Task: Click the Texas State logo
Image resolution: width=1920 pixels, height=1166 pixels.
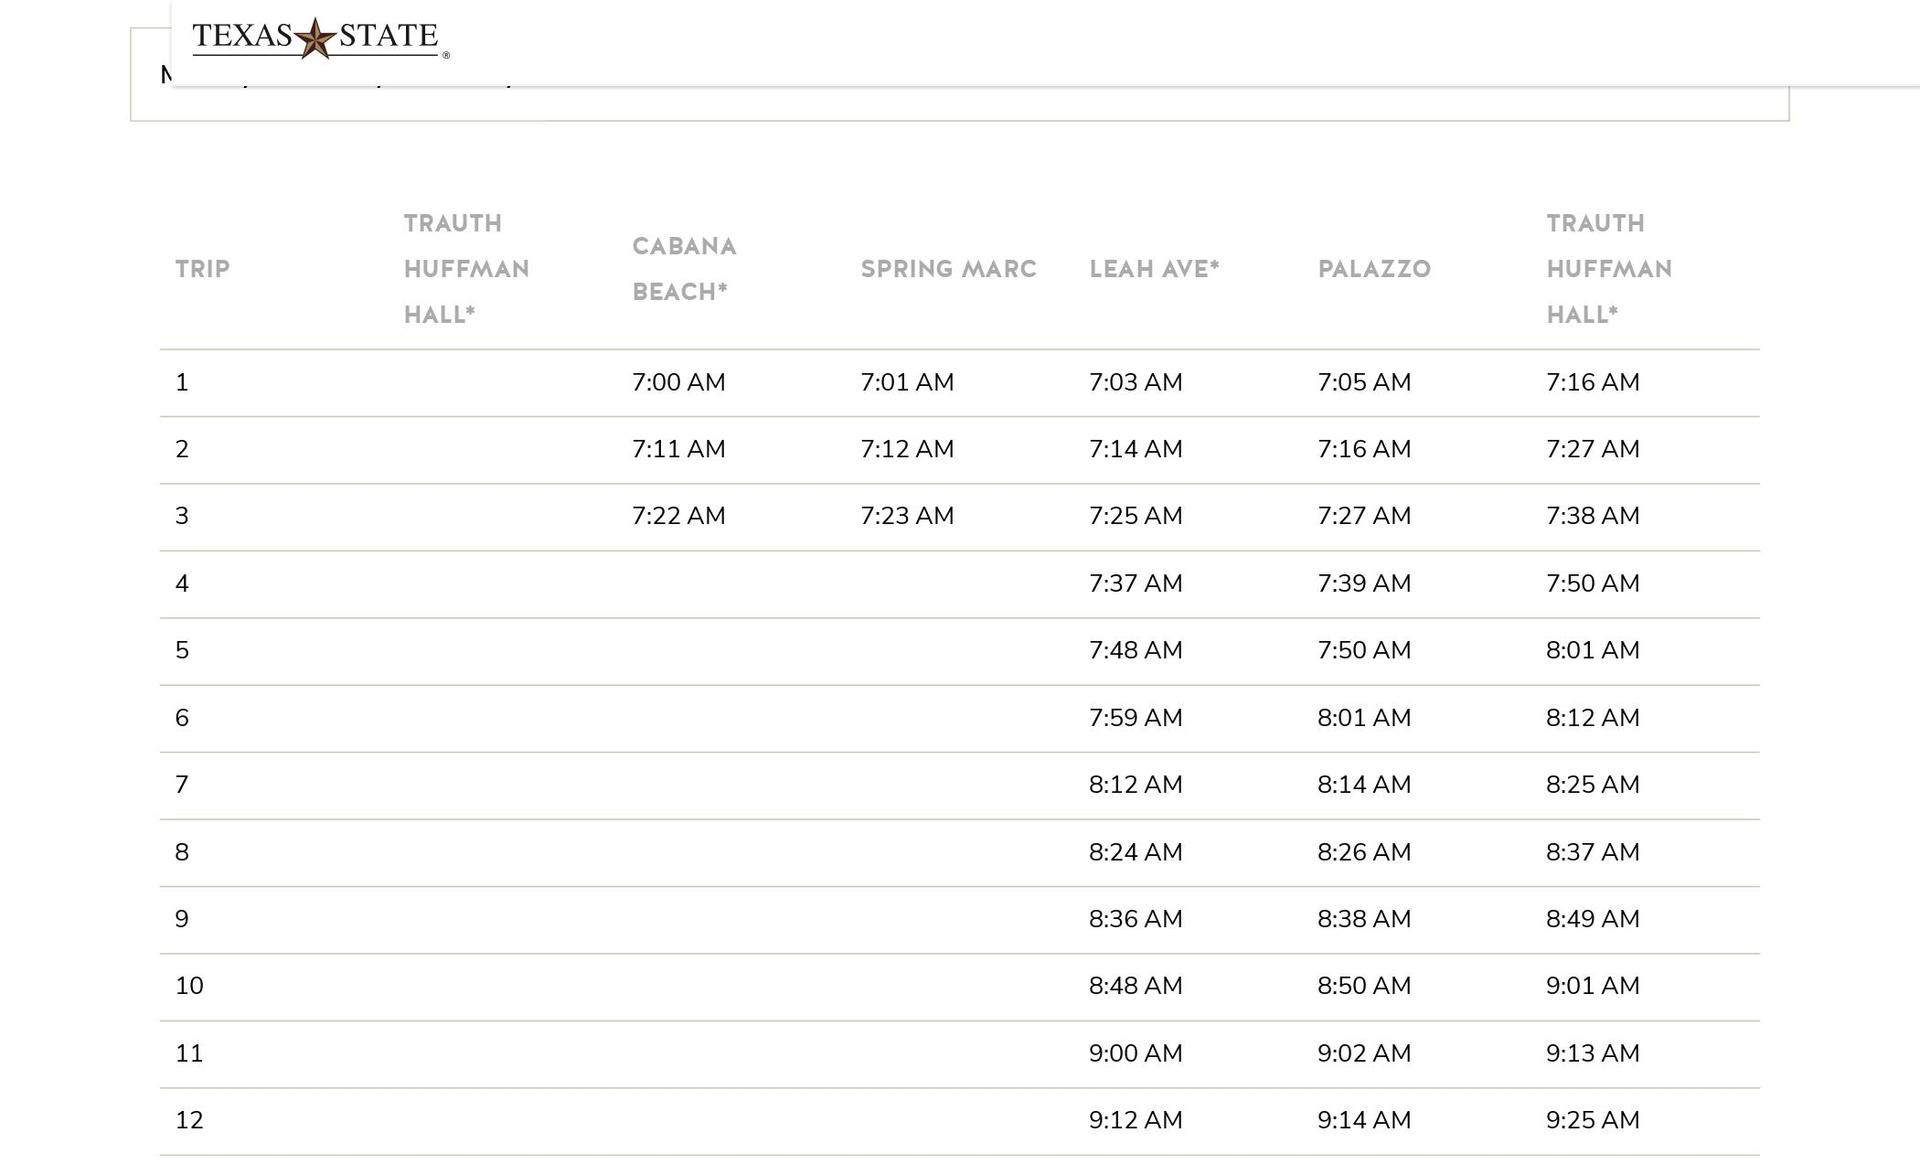Action: [x=318, y=38]
